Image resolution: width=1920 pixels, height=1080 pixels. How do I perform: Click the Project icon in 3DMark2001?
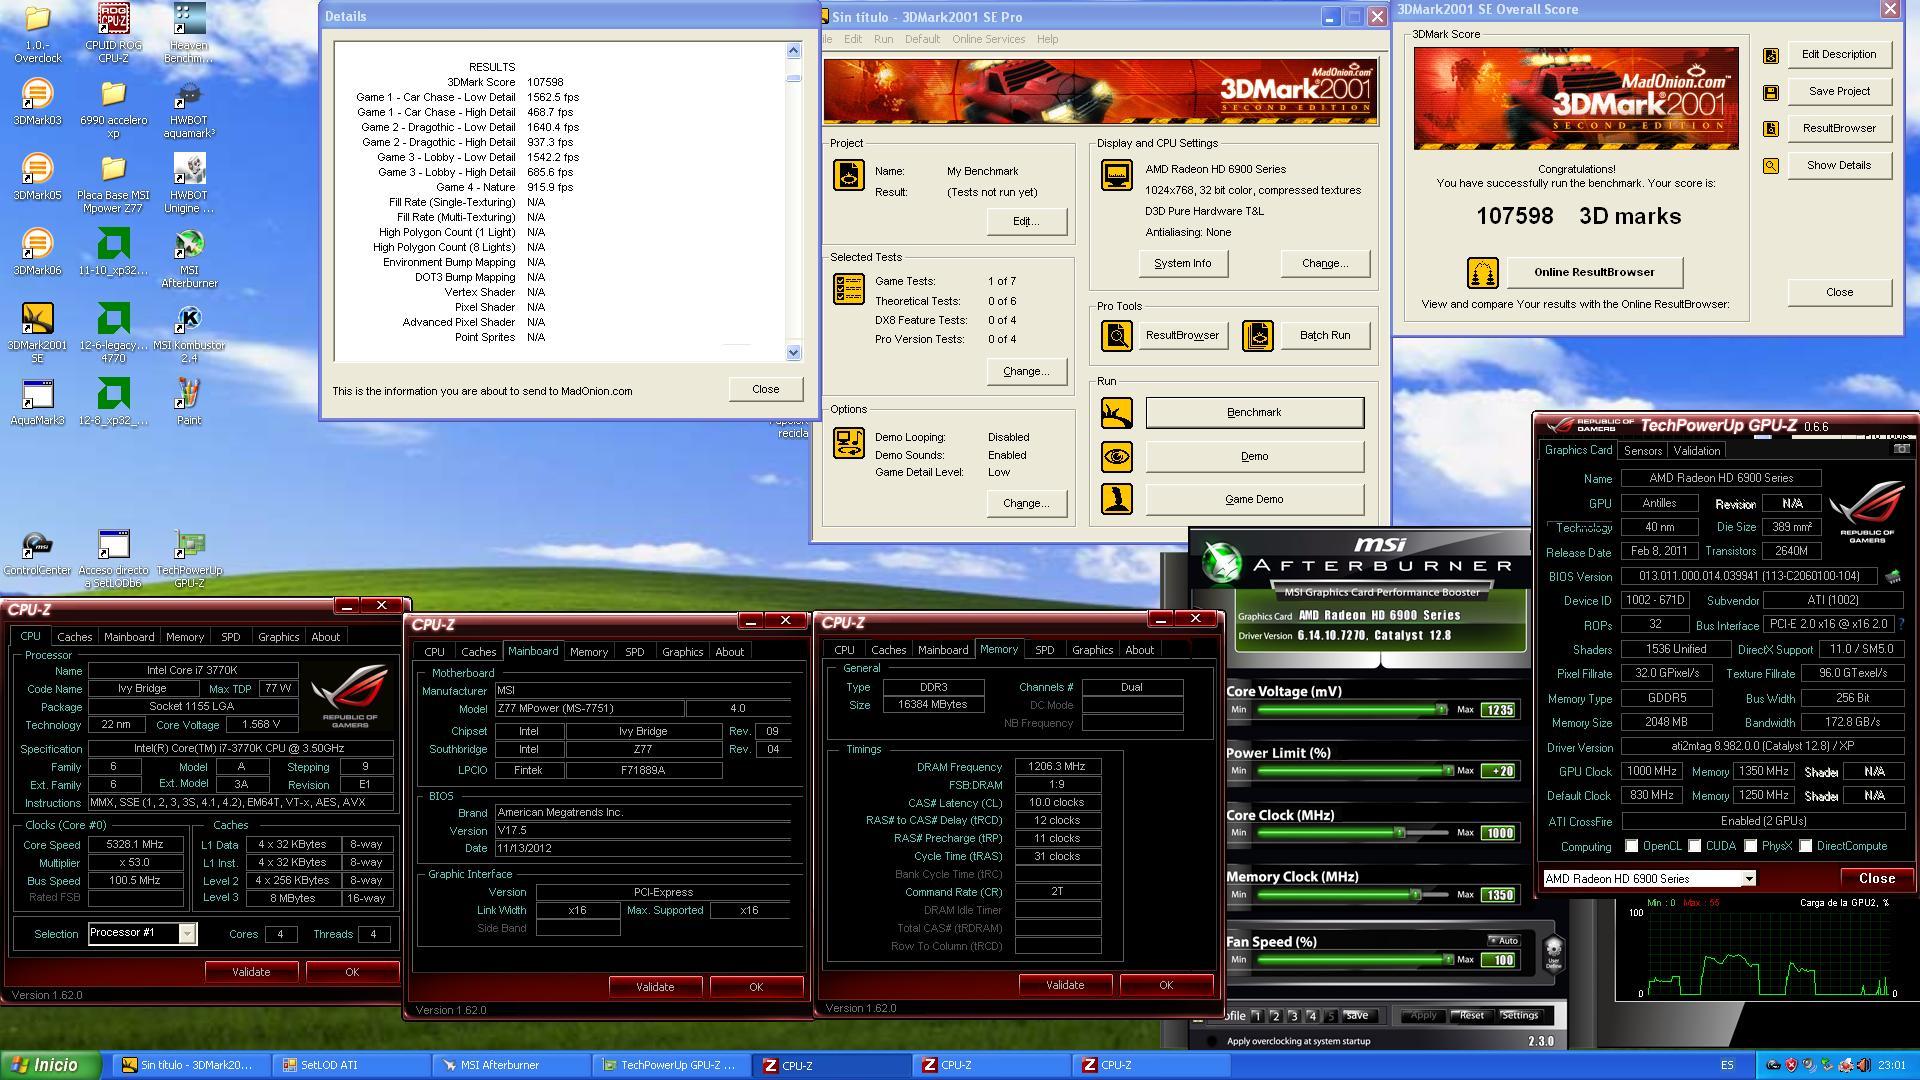(849, 175)
